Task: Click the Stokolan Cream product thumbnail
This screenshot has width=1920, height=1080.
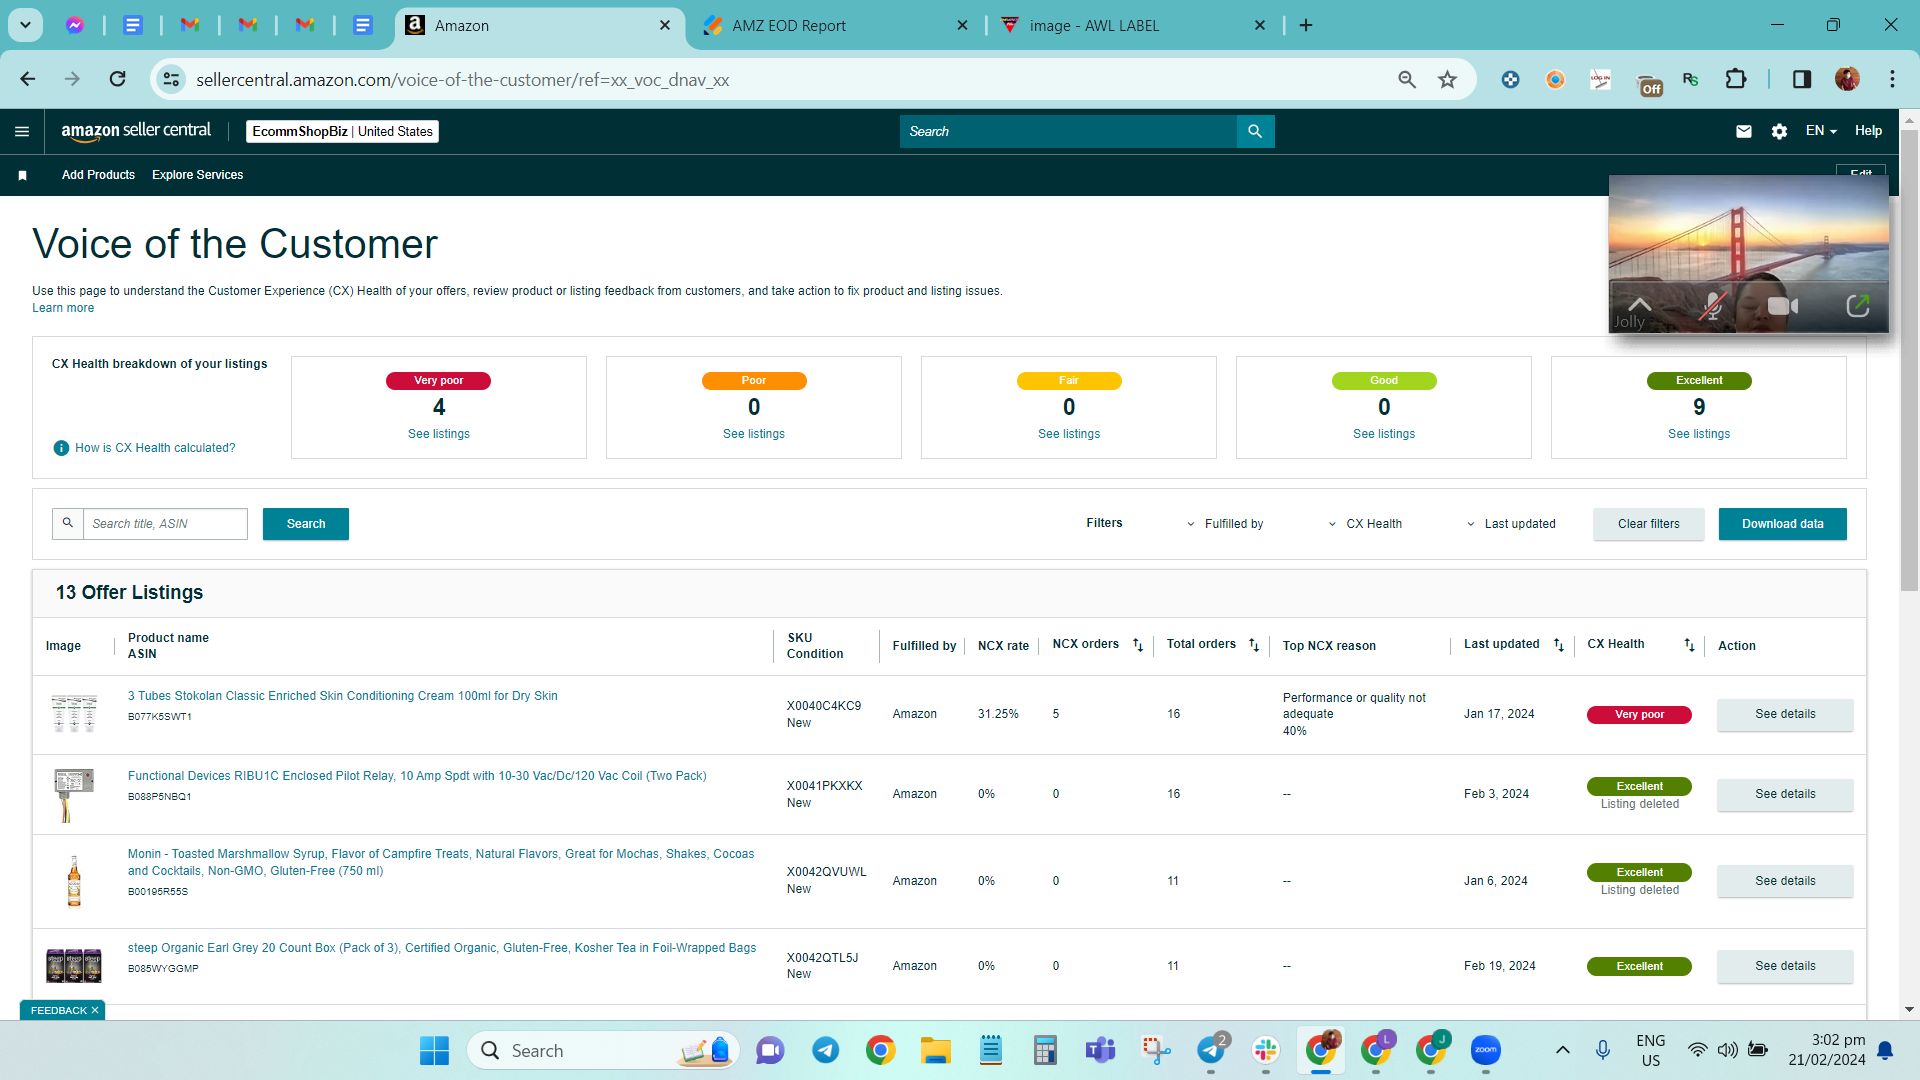Action: (74, 714)
